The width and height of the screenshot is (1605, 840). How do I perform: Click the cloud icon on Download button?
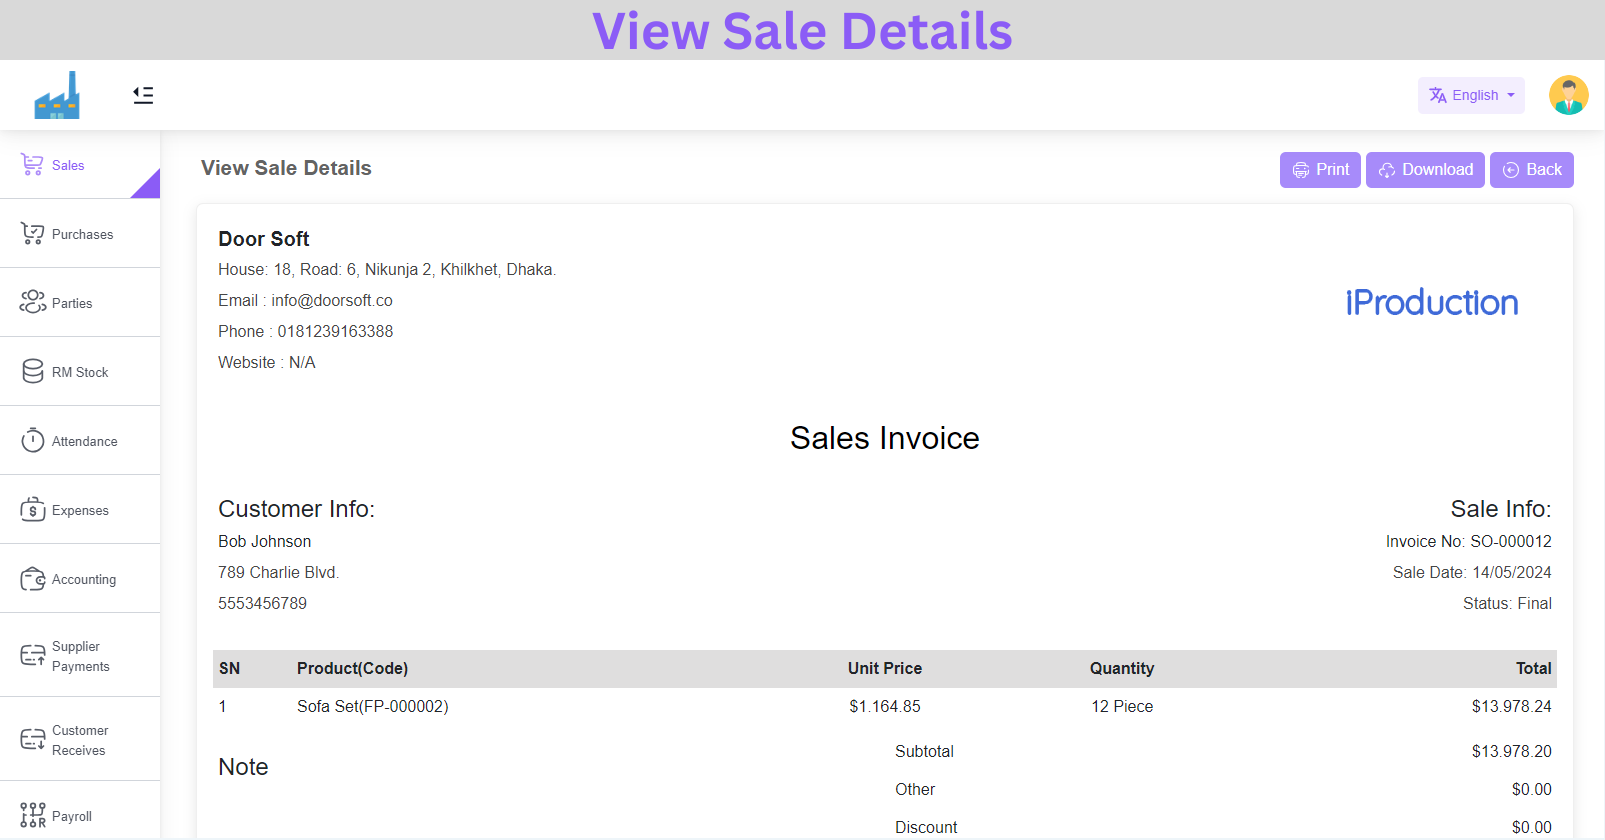(1387, 170)
